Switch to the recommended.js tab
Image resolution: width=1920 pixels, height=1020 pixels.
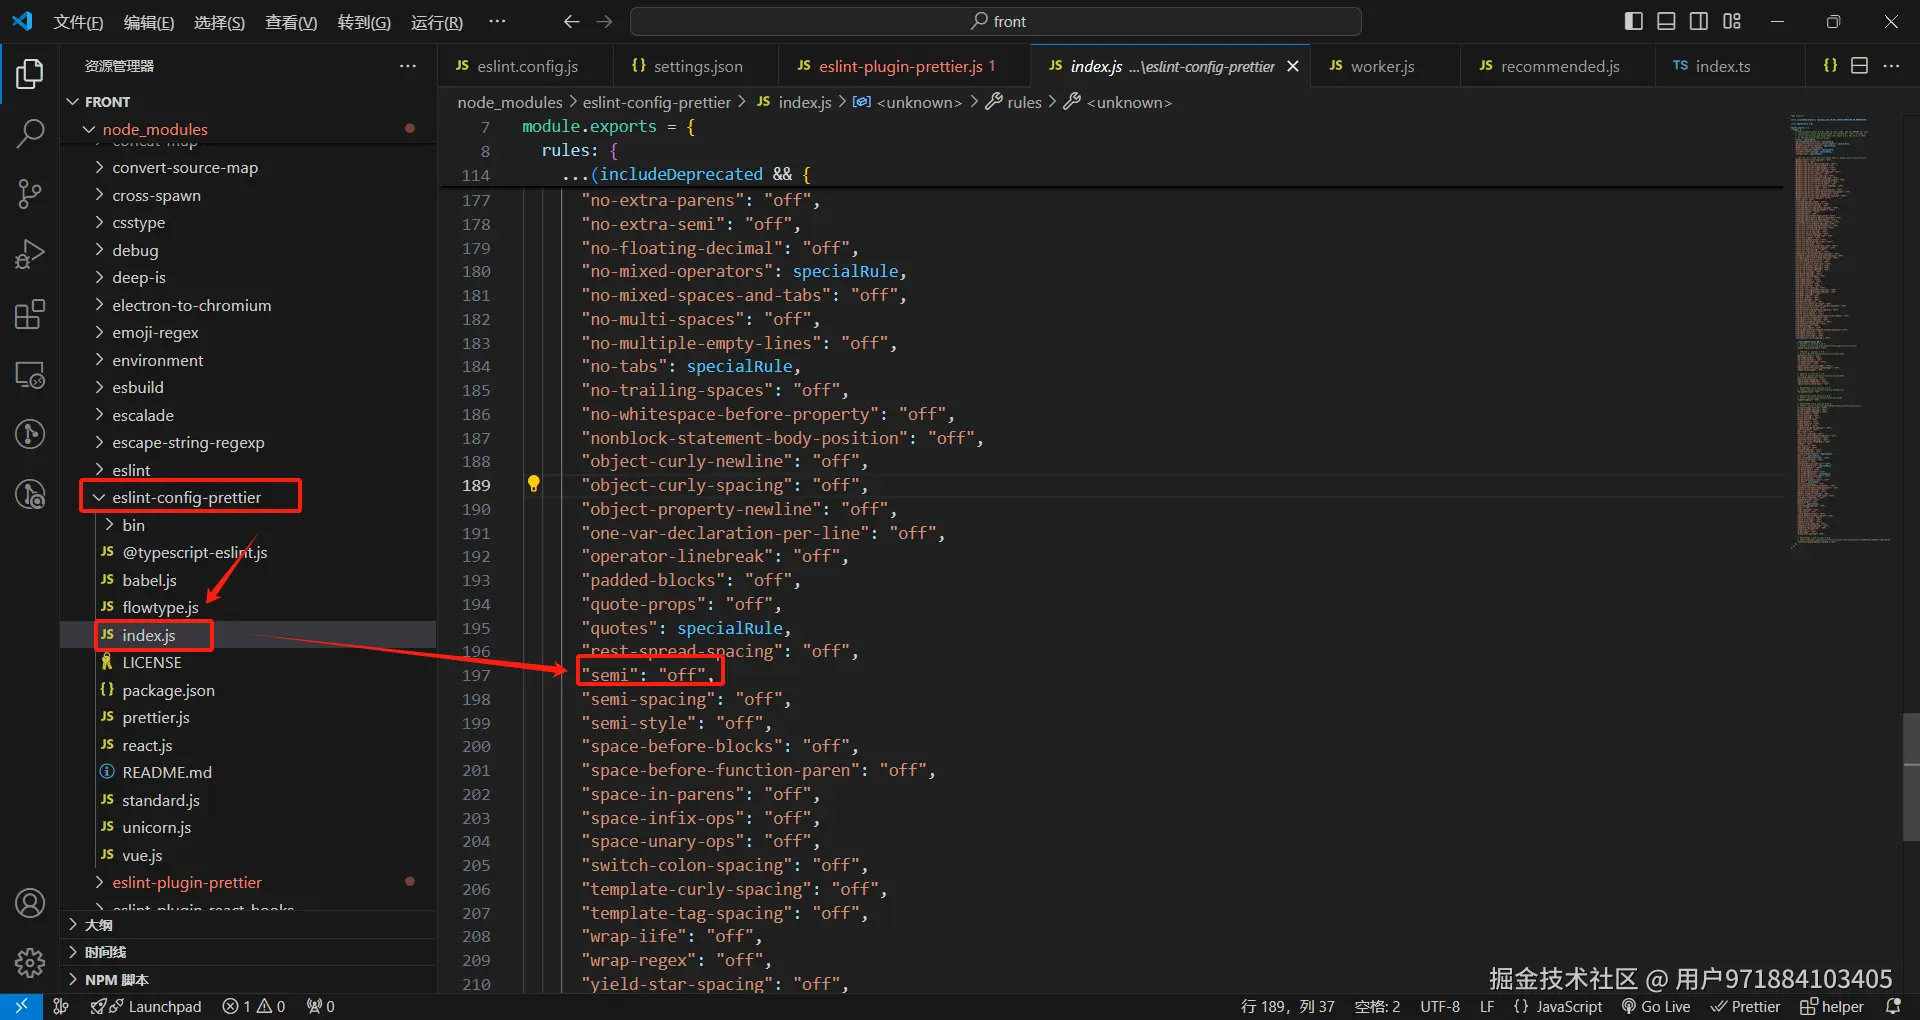(x=1558, y=66)
